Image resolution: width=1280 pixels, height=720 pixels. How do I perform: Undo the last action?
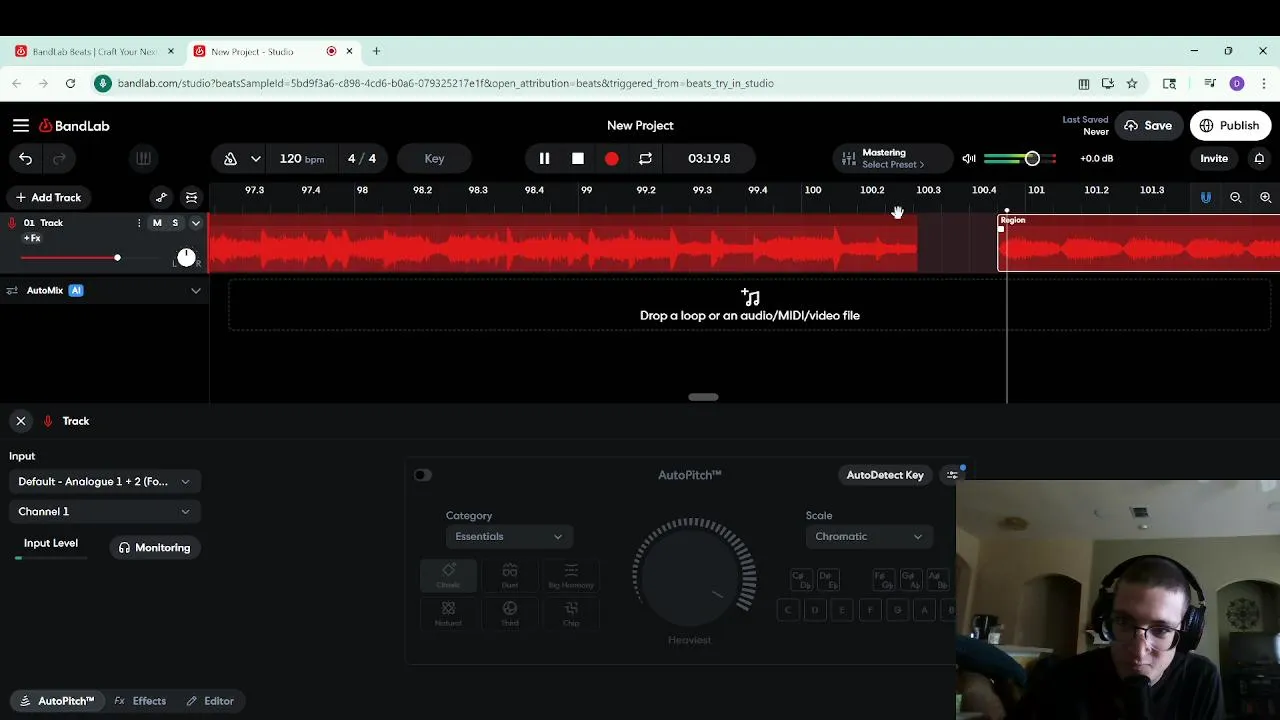pyautogui.click(x=26, y=158)
